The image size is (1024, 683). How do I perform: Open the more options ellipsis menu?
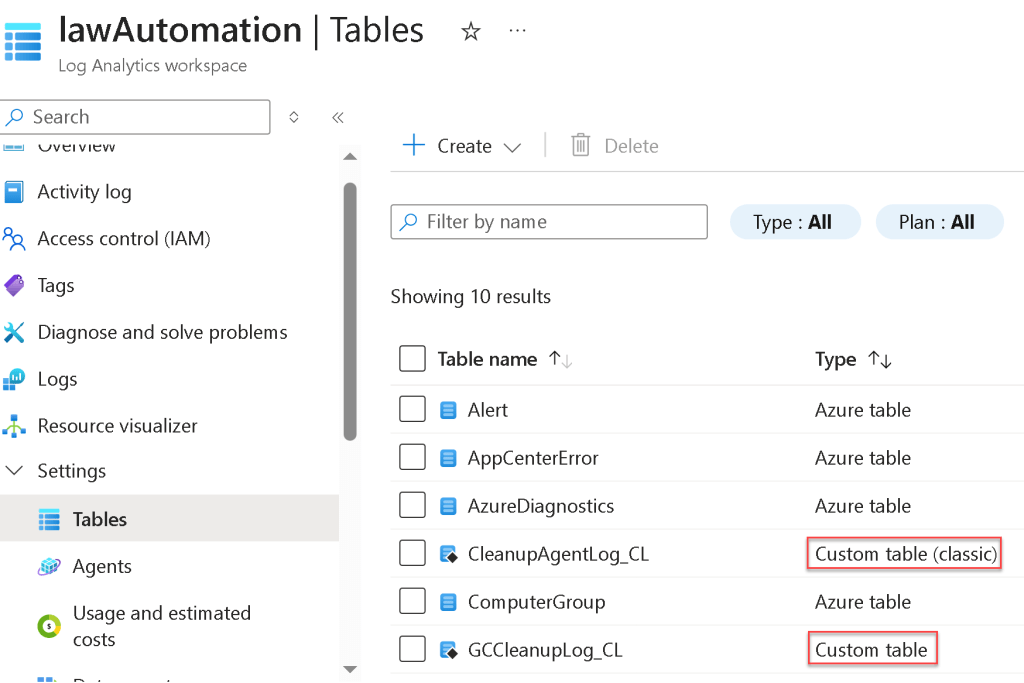(517, 31)
